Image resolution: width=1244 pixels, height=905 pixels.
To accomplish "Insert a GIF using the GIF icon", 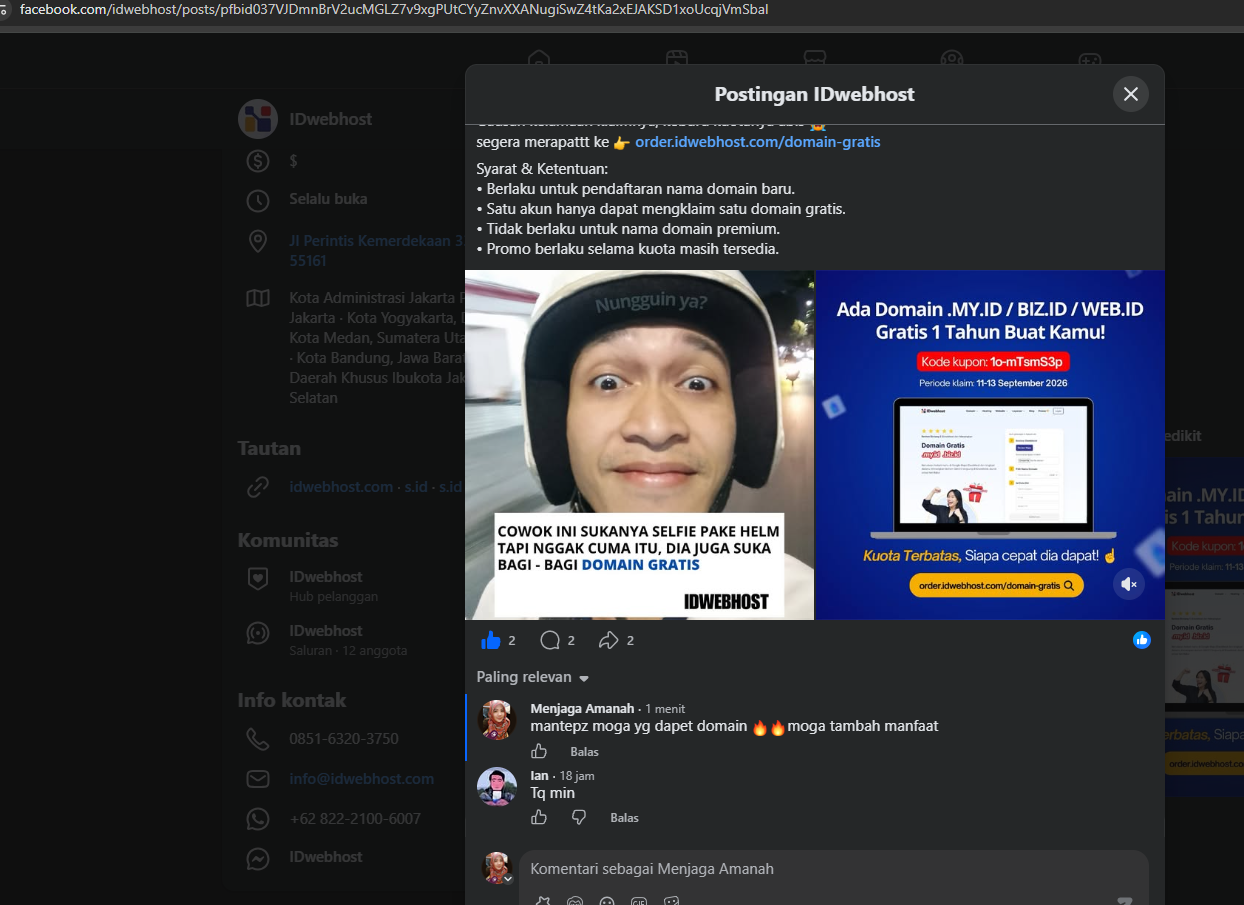I will coord(639,900).
